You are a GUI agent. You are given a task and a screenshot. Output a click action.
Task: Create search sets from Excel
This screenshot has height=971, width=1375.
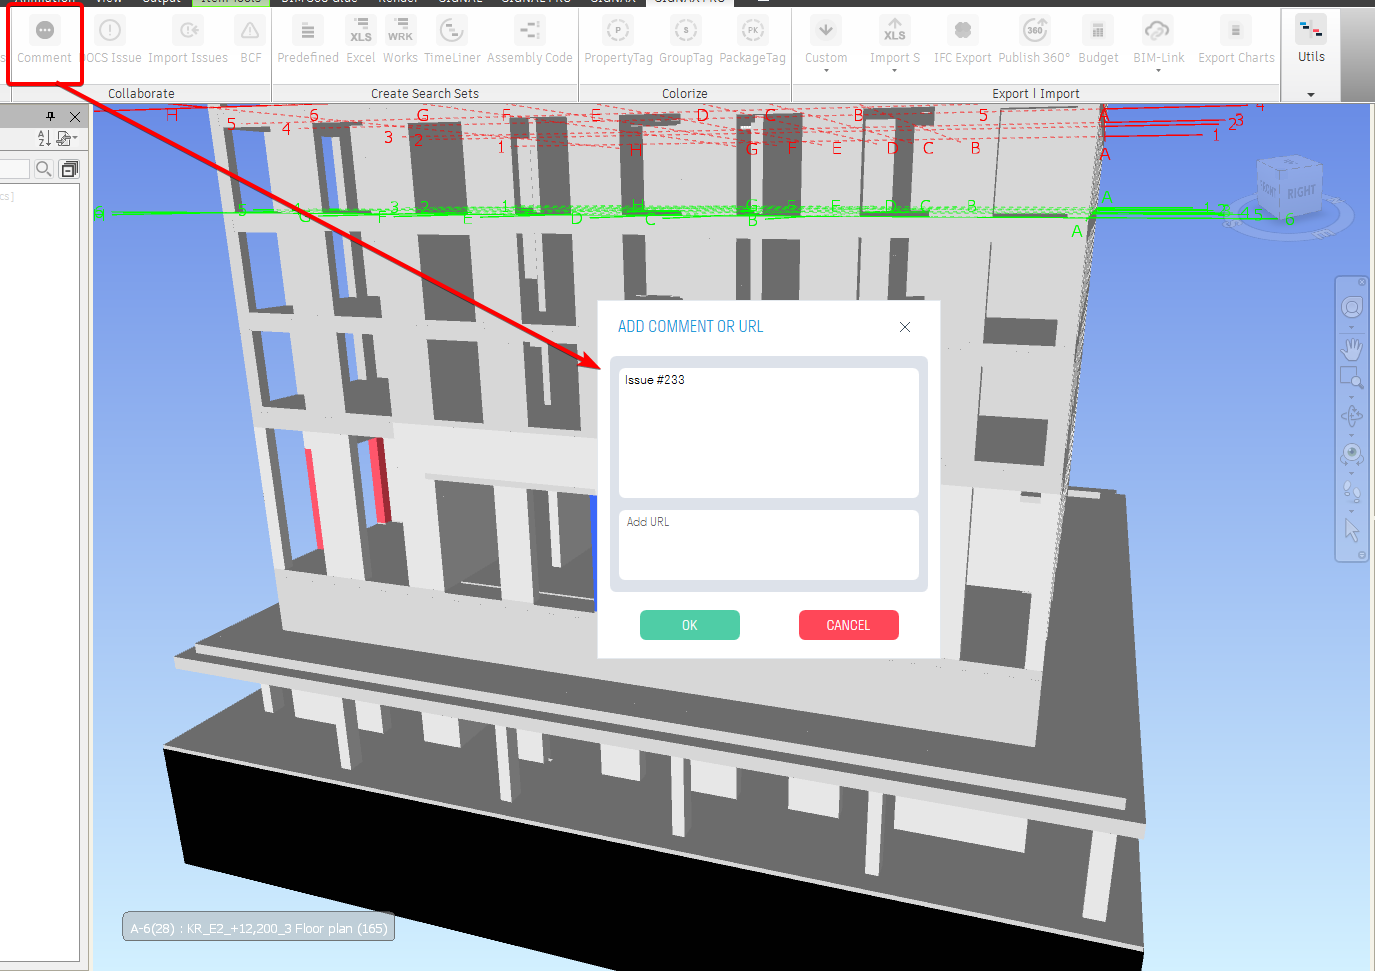point(361,42)
